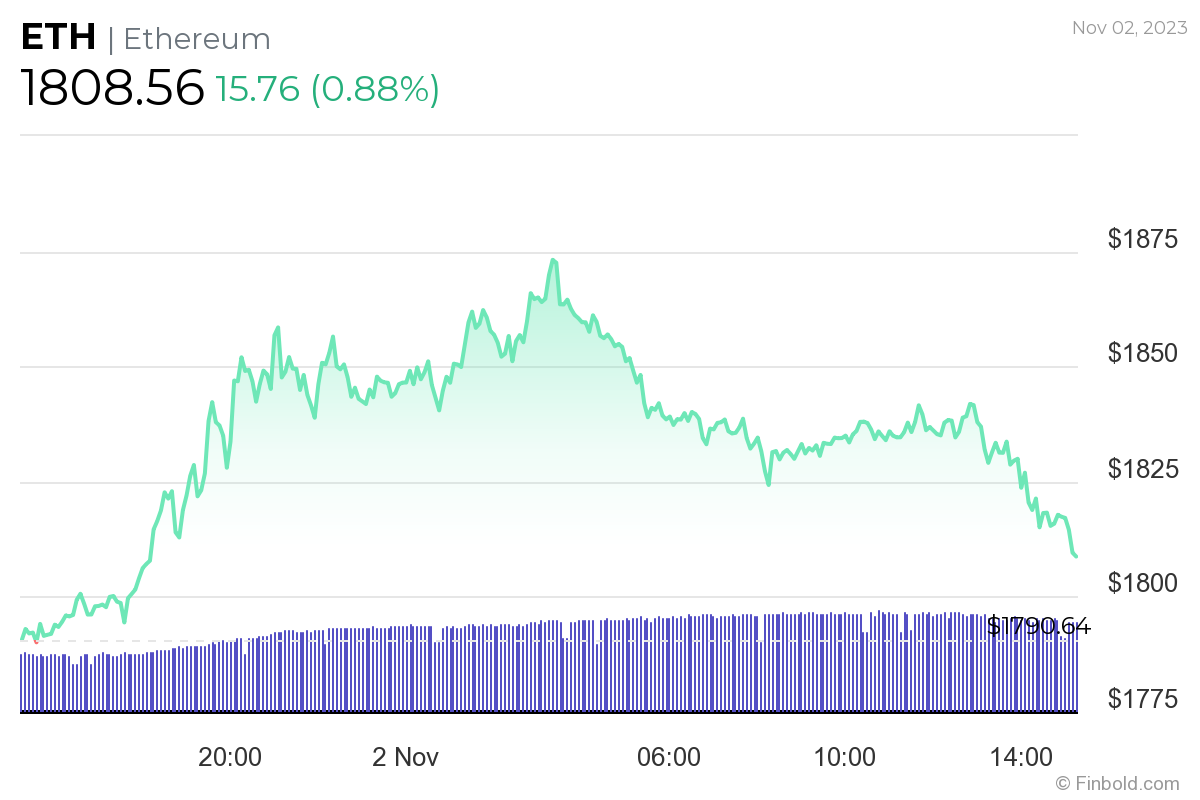Image resolution: width=1200 pixels, height=800 pixels.
Task: Click the green 15.76 (0.88%) change
Action: pyautogui.click(x=327, y=90)
